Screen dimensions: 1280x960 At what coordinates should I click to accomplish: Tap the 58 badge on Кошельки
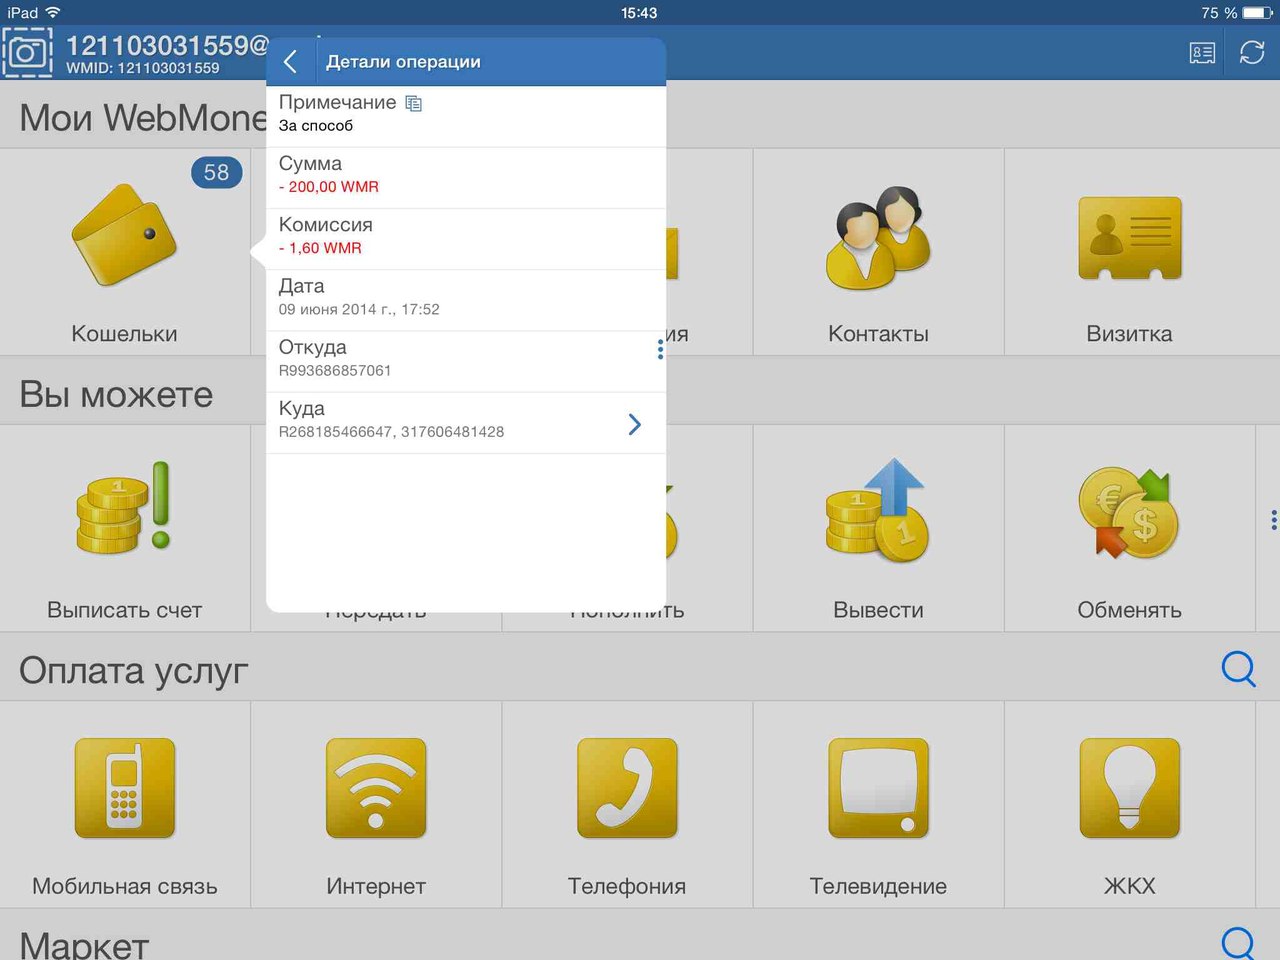(216, 172)
